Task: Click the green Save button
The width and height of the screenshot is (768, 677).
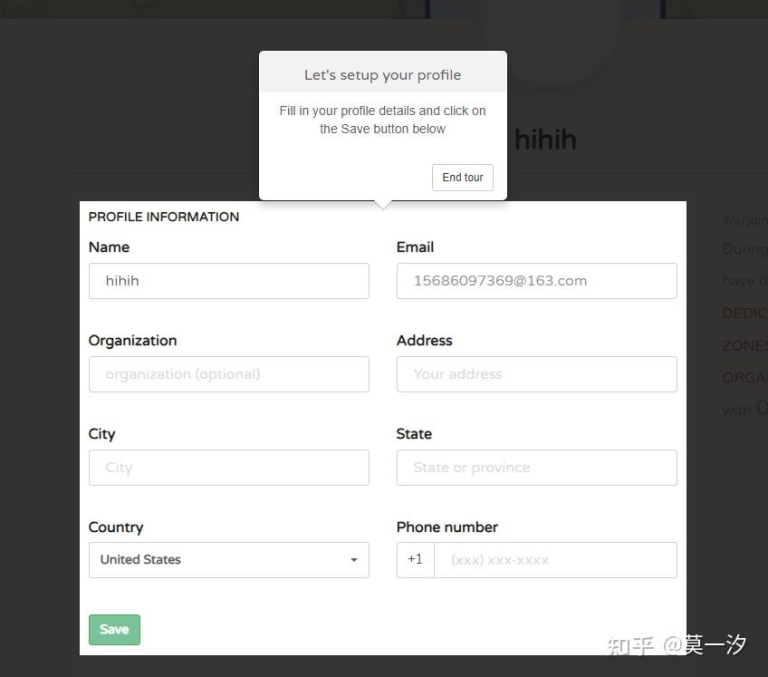Action: coord(114,629)
